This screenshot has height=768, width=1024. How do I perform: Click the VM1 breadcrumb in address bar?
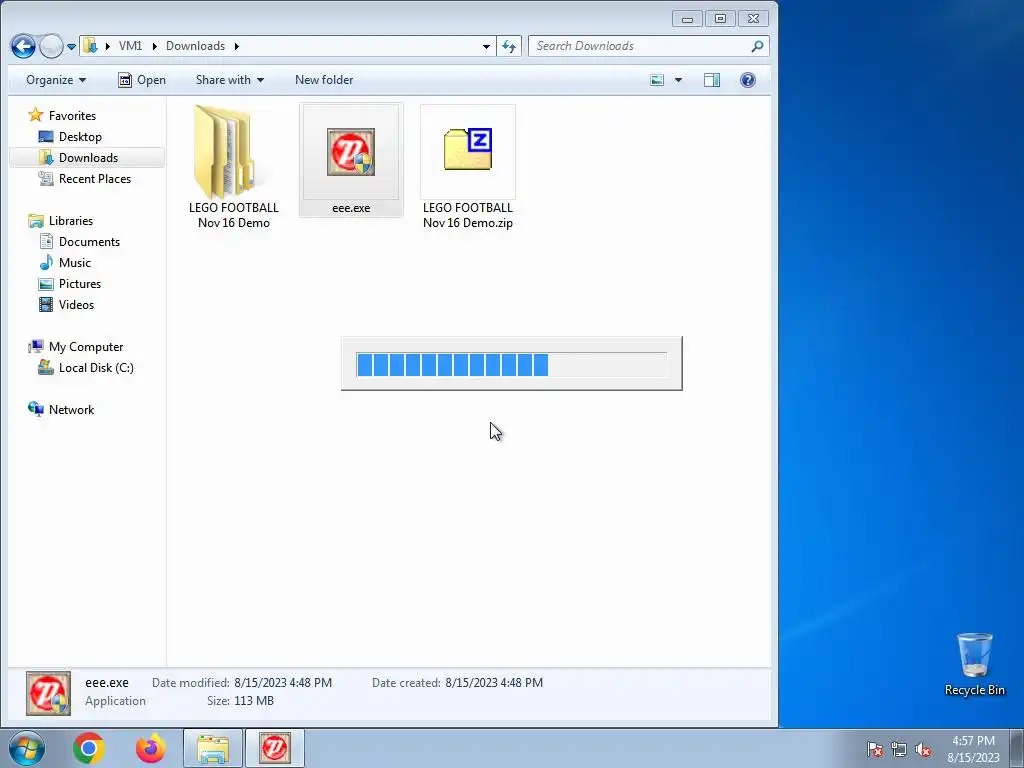coord(131,46)
